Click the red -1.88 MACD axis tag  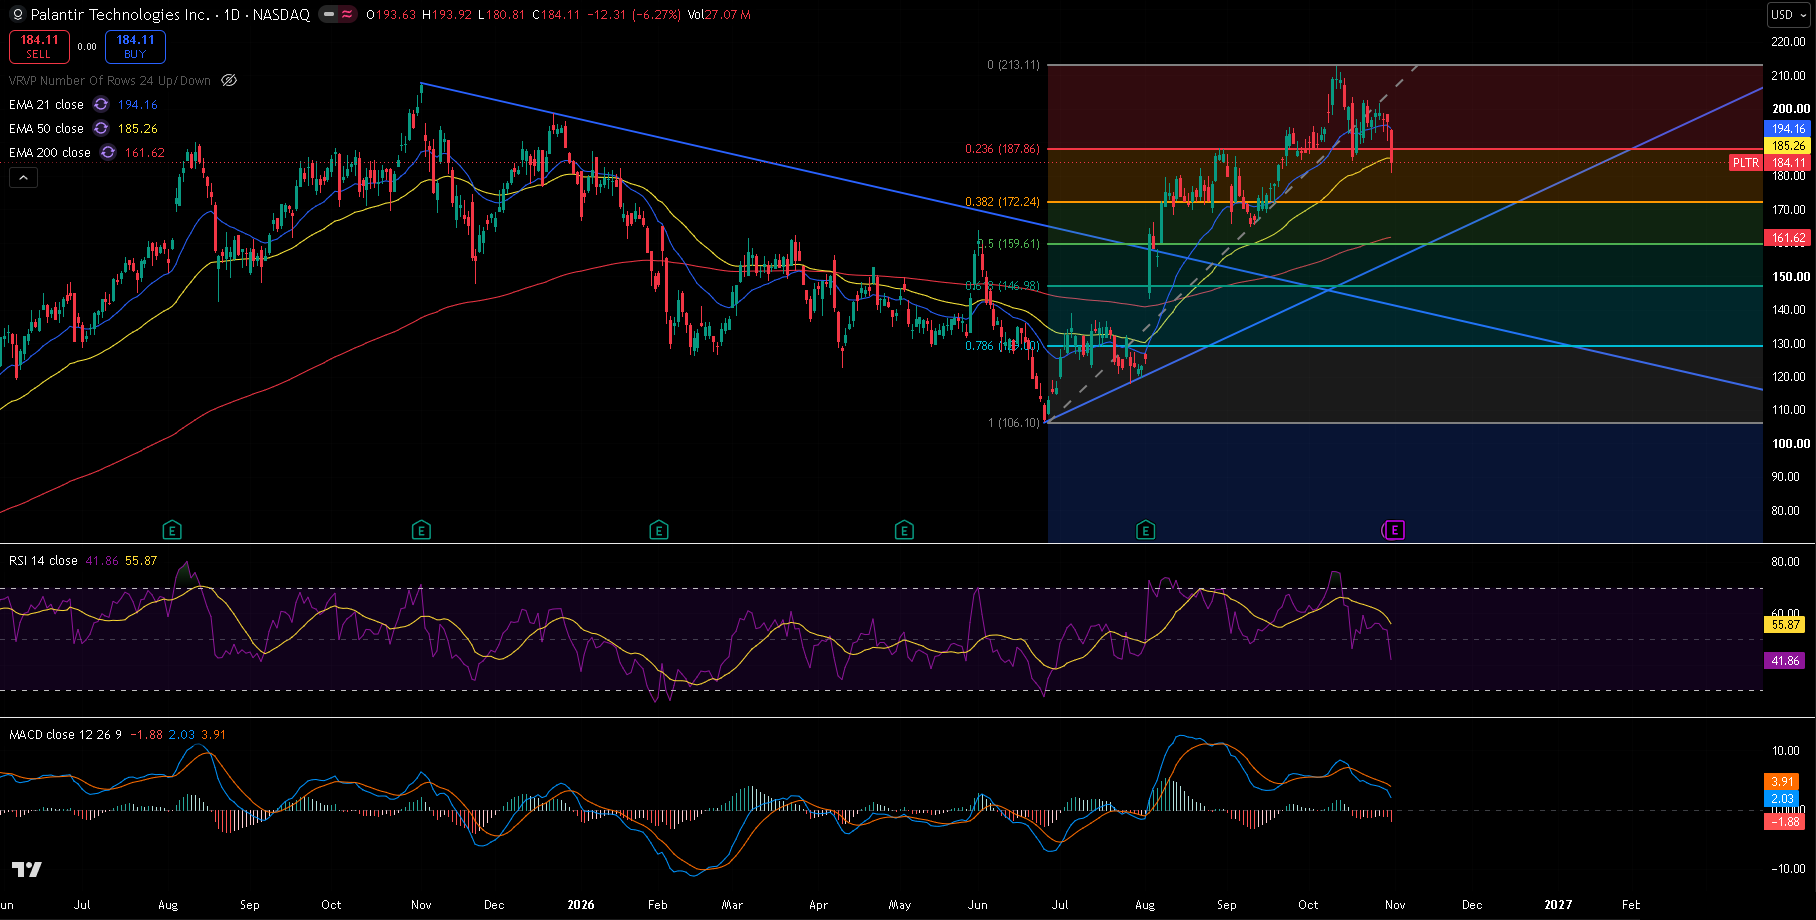click(x=1785, y=822)
